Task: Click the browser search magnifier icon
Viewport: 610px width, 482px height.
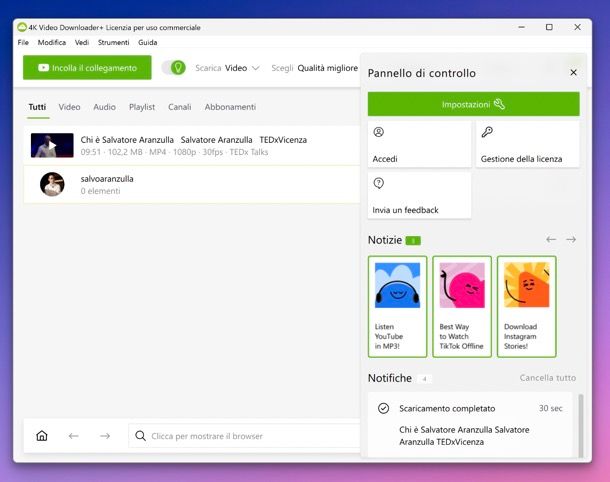Action: (x=140, y=436)
